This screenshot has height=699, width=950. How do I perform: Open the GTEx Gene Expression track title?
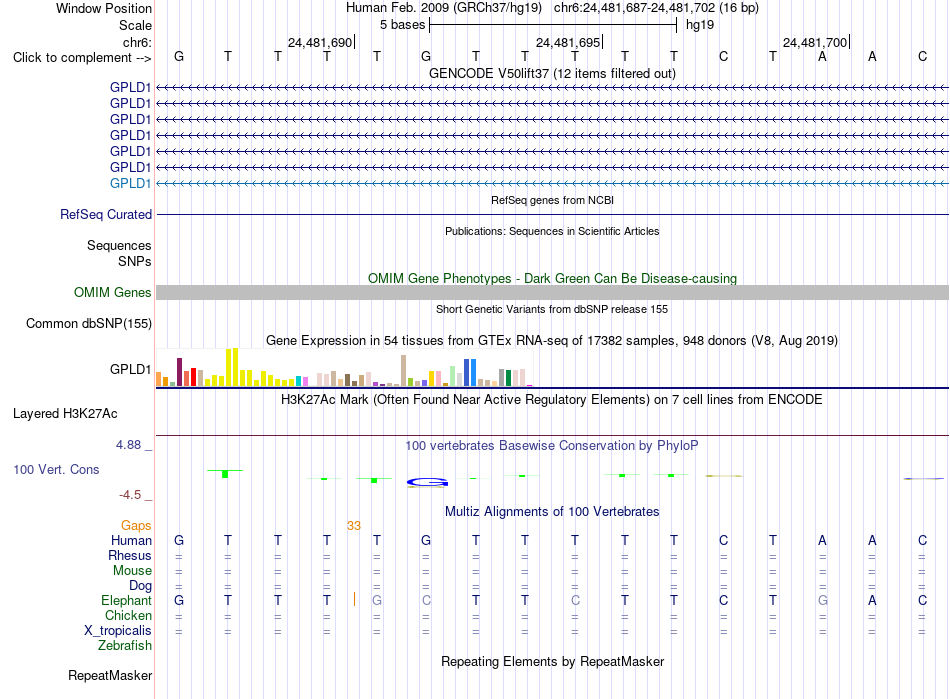(x=552, y=340)
